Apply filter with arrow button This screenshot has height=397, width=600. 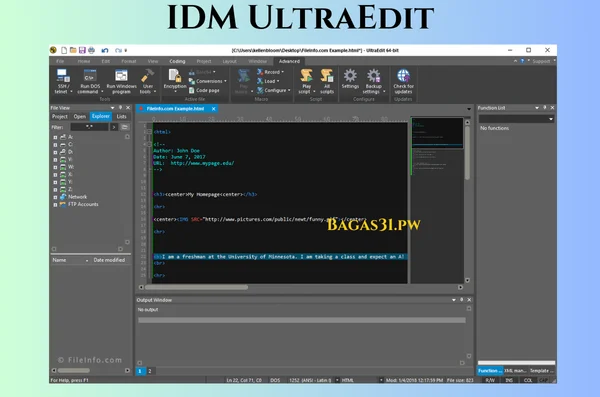[114, 127]
